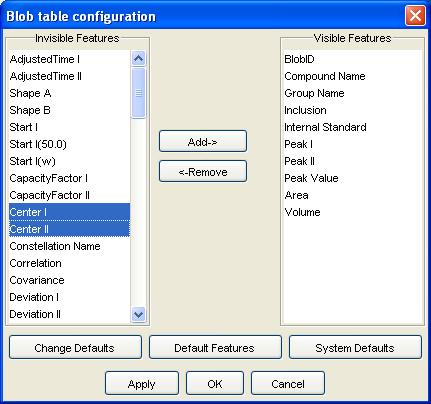This screenshot has width=431, height=404.
Task: Close the Blob table configuration dialog
Action: coord(415,16)
